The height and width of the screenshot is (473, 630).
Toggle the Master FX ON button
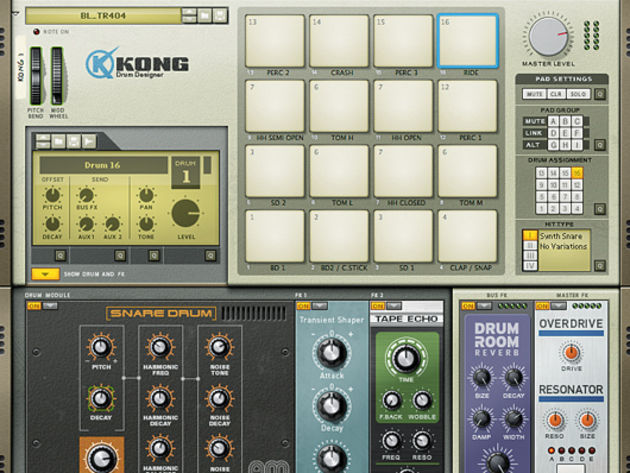542,306
